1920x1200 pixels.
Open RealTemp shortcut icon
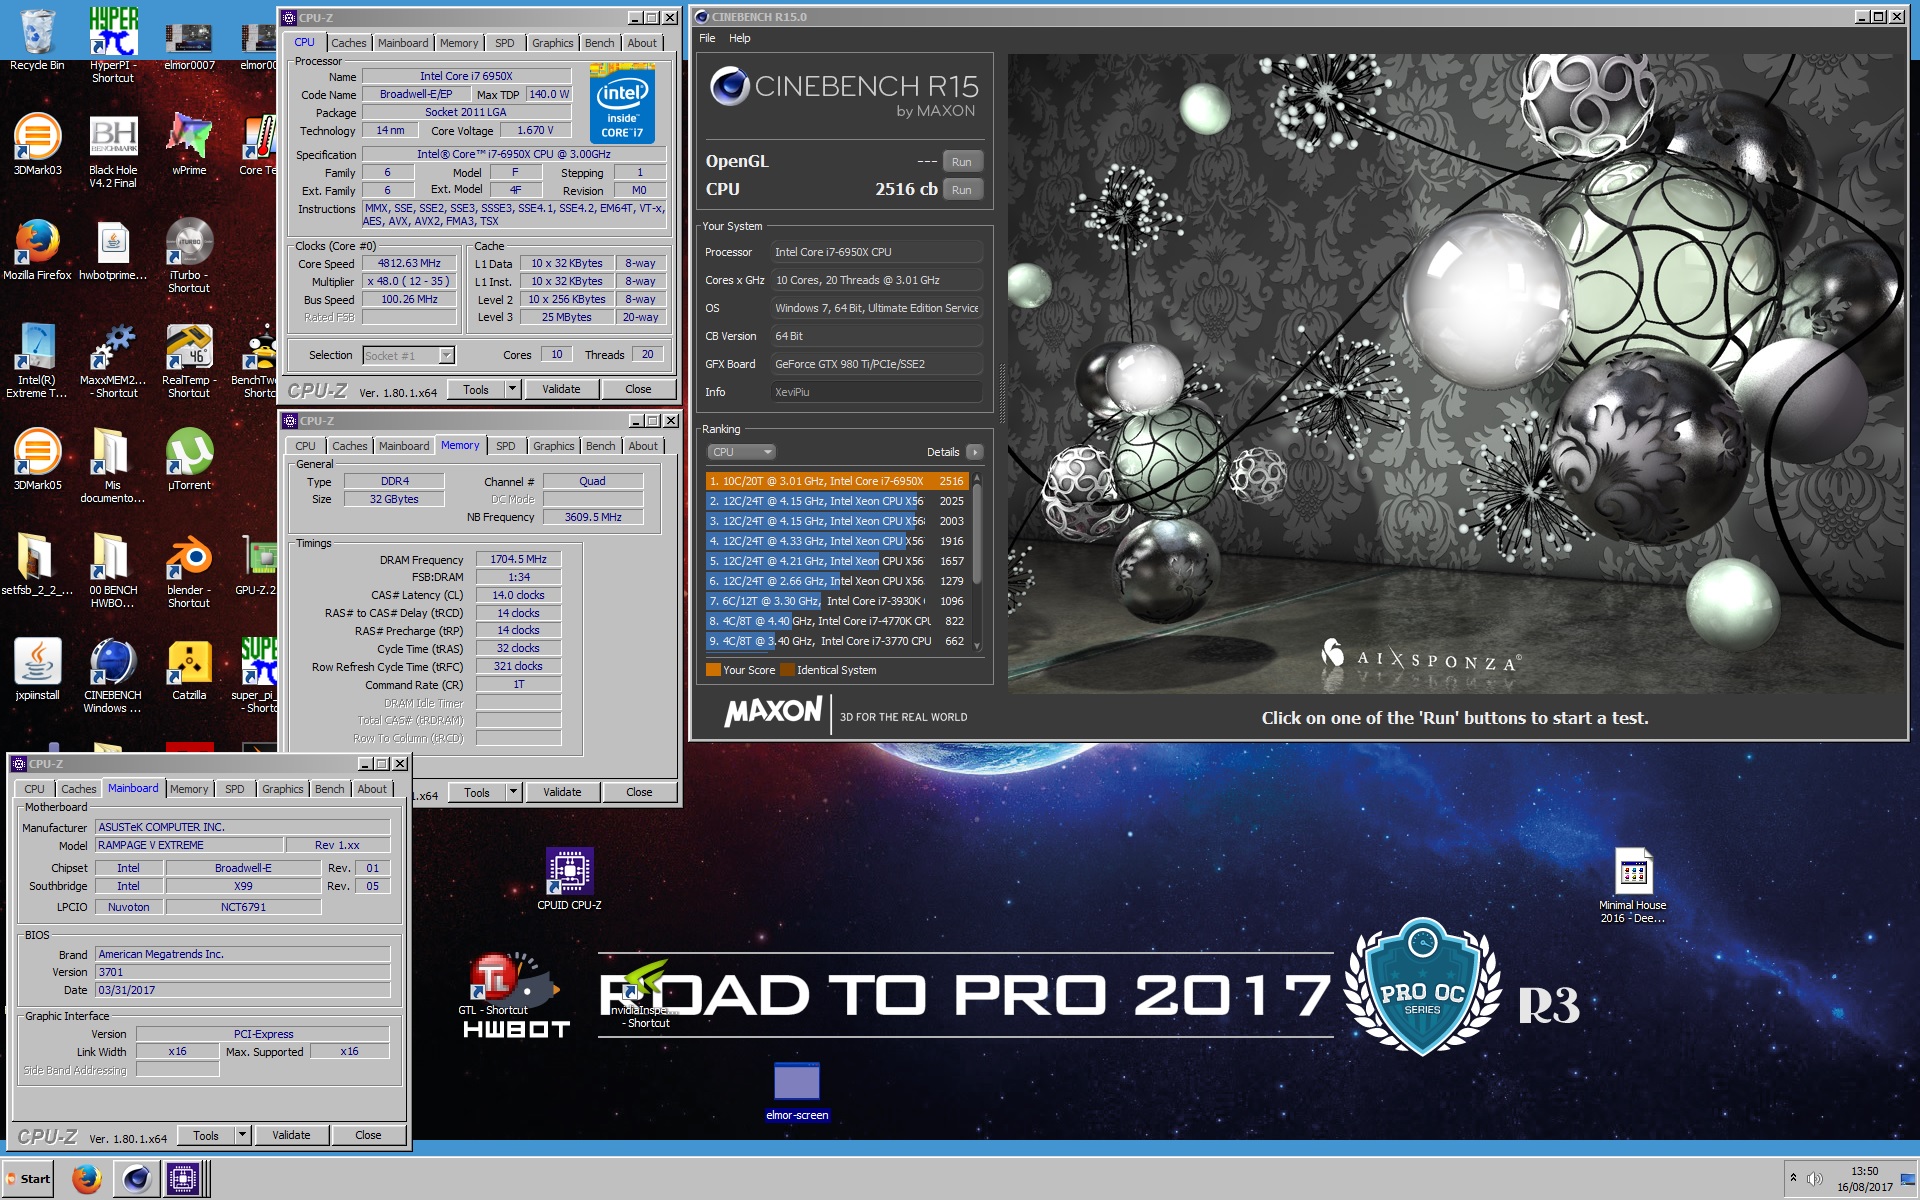pyautogui.click(x=189, y=359)
